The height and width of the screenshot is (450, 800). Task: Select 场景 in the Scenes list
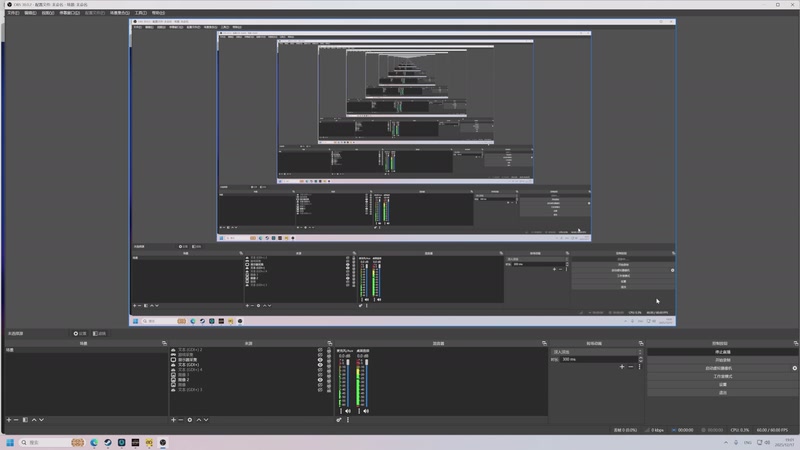point(86,350)
